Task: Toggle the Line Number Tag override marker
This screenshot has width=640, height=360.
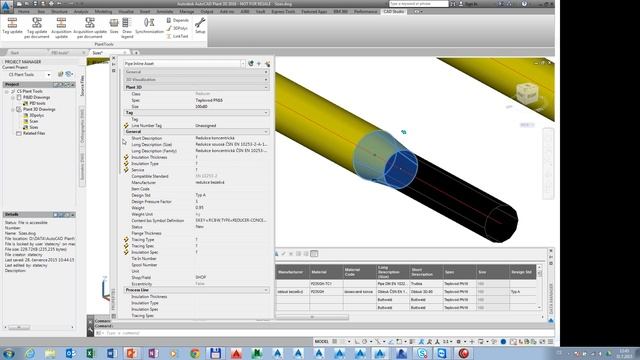Action: (127, 126)
